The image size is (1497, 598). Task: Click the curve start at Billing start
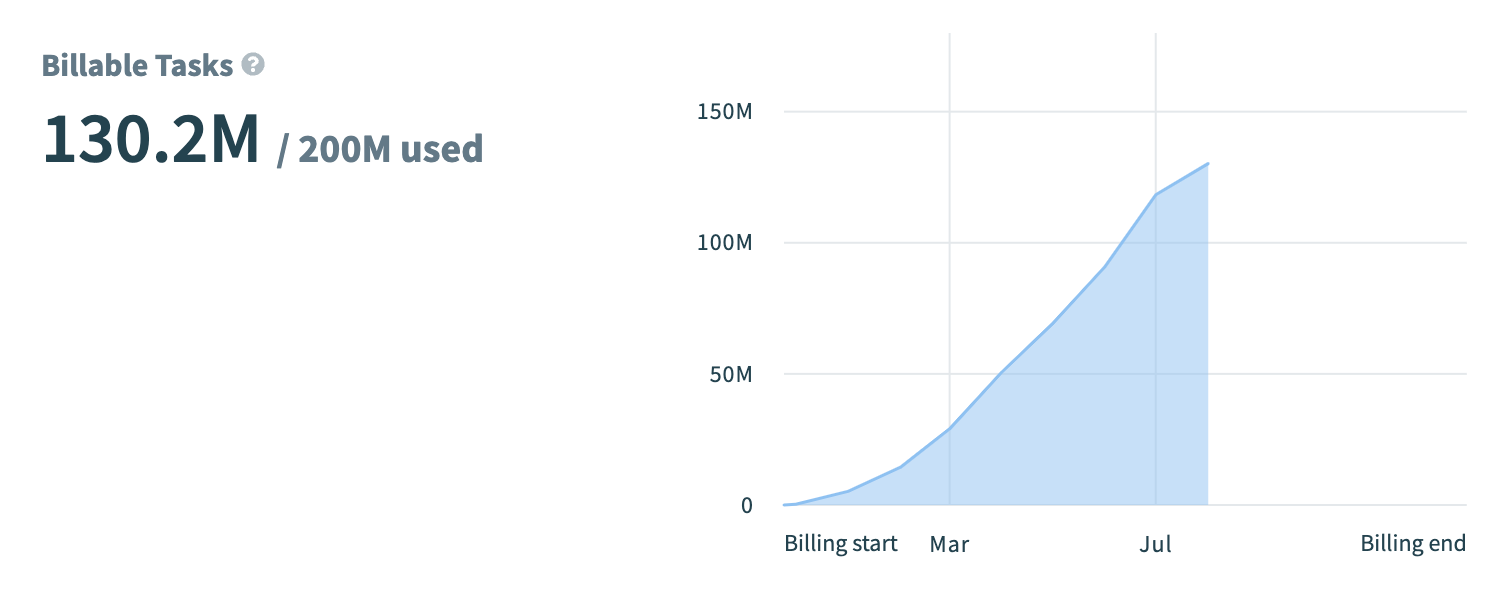pyautogui.click(x=787, y=505)
